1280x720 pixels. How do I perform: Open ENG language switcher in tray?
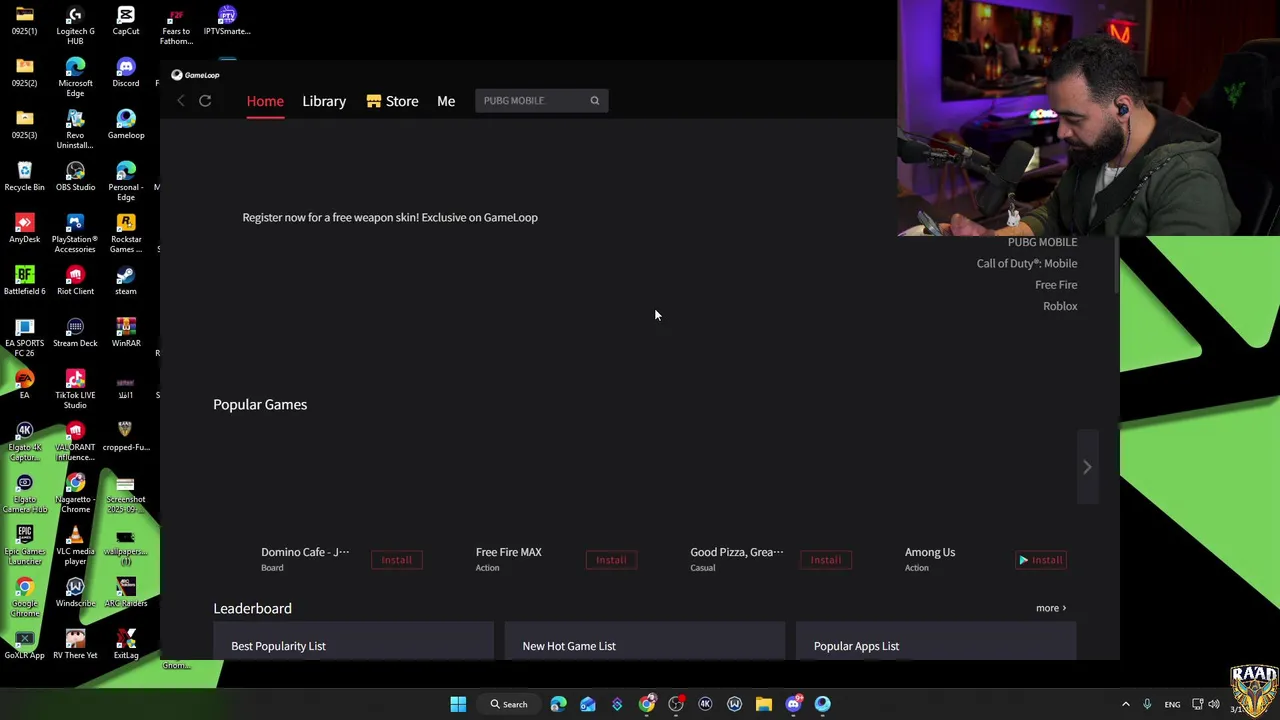coord(1172,704)
